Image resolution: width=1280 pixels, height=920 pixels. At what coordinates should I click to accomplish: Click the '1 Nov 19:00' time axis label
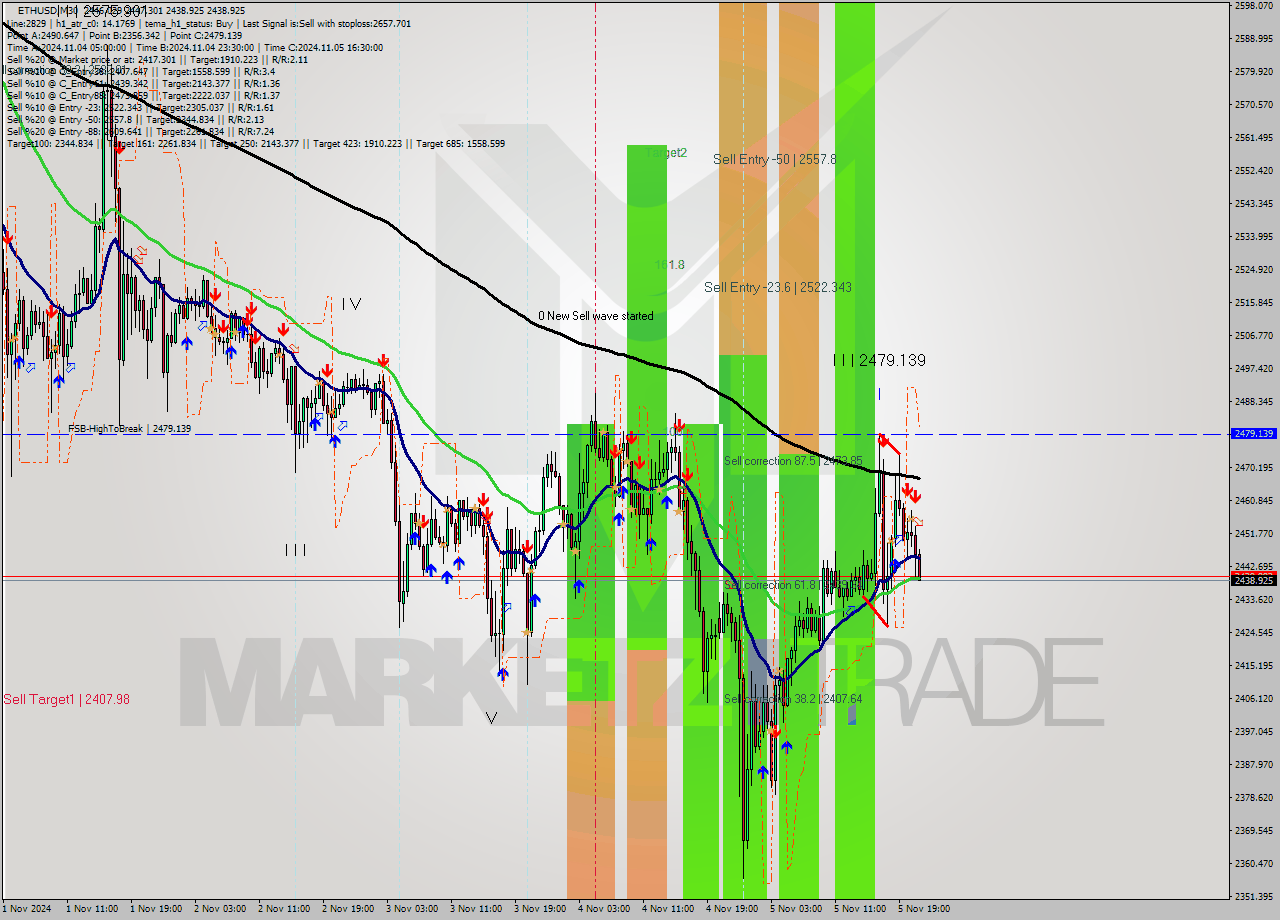coord(156,909)
